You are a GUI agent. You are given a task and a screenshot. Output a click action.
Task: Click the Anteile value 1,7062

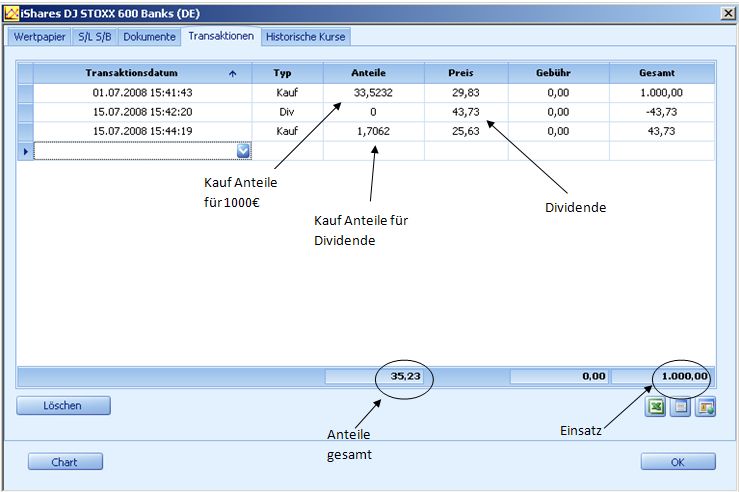coord(374,131)
